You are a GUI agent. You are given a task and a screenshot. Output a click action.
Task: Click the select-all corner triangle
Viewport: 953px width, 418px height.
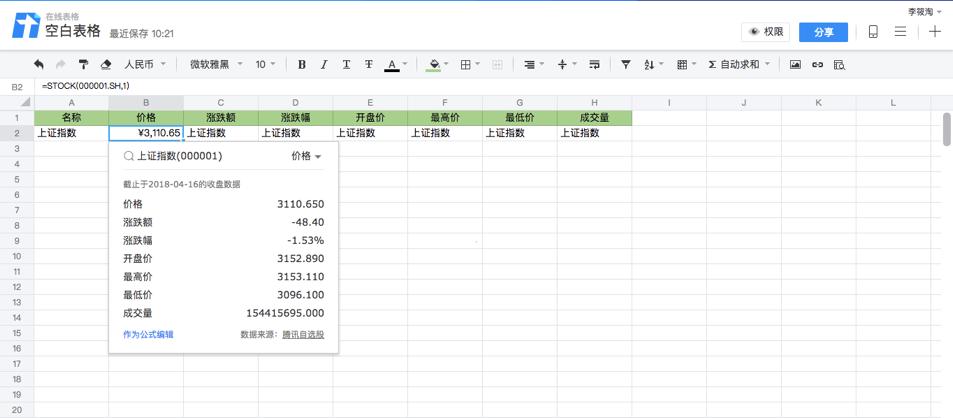pos(26,103)
